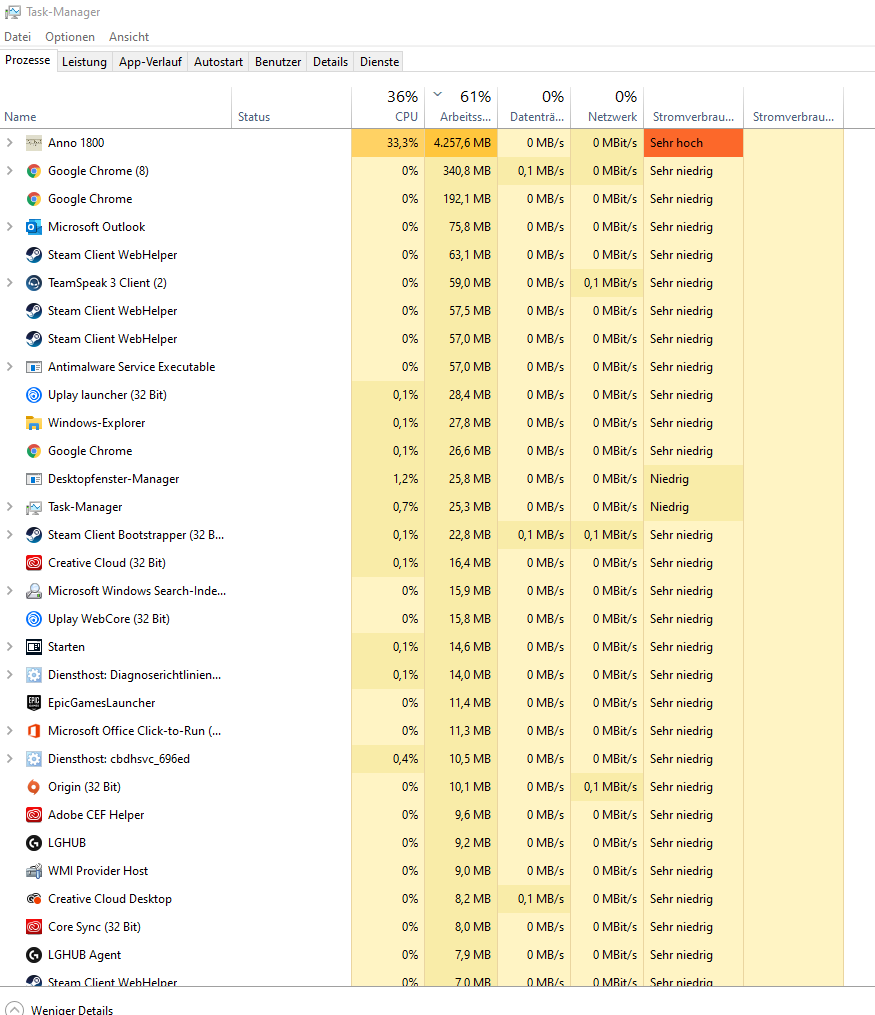Click the Creative Cloud (32 Bit) icon
The height and width of the screenshot is (1015, 875).
[x=34, y=563]
